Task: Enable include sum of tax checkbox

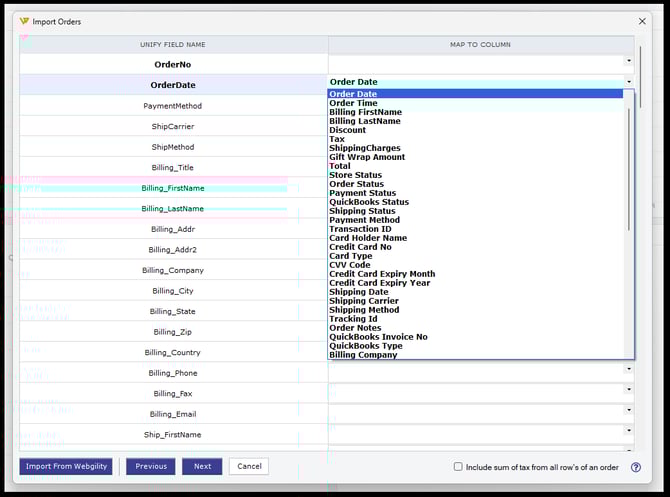Action: (458, 467)
